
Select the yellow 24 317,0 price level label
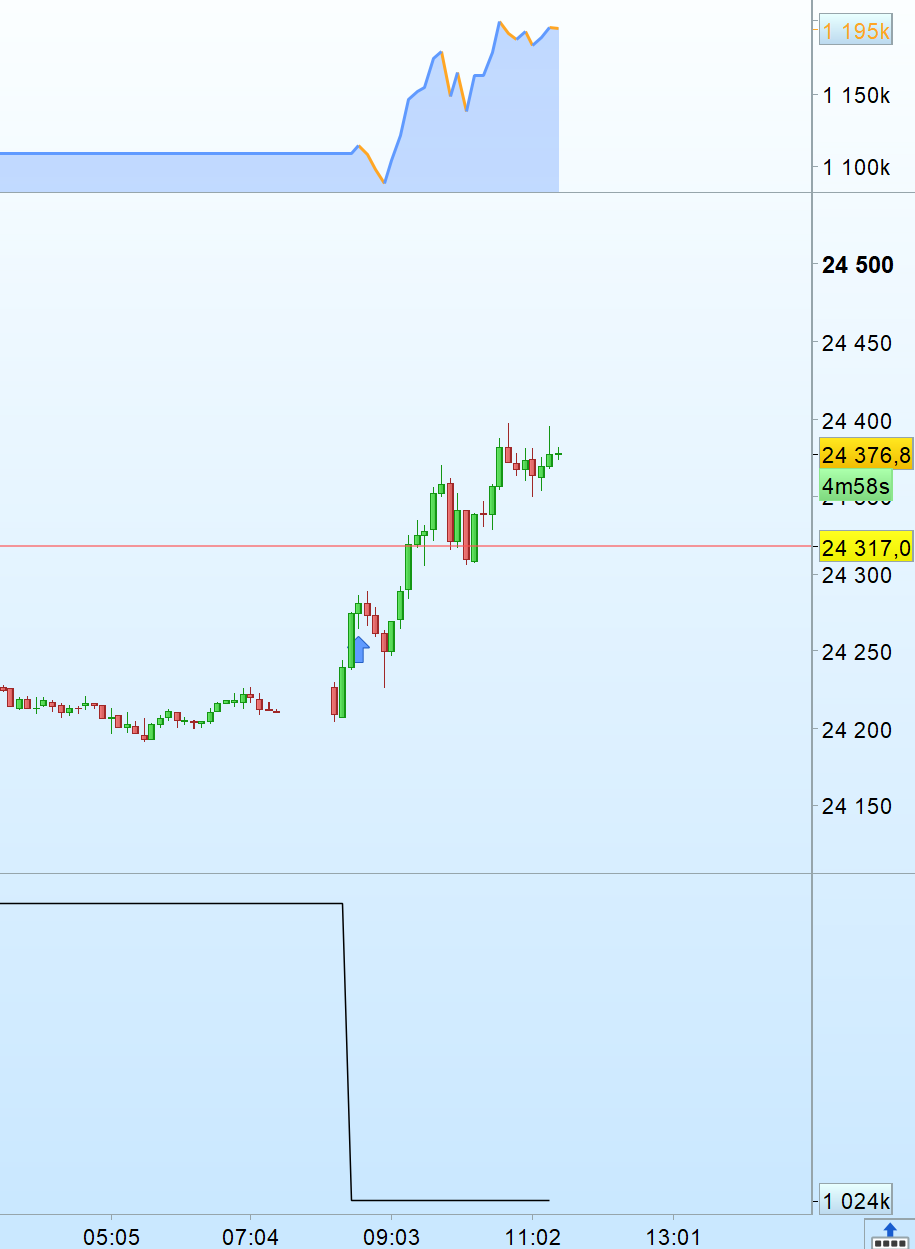(x=866, y=547)
